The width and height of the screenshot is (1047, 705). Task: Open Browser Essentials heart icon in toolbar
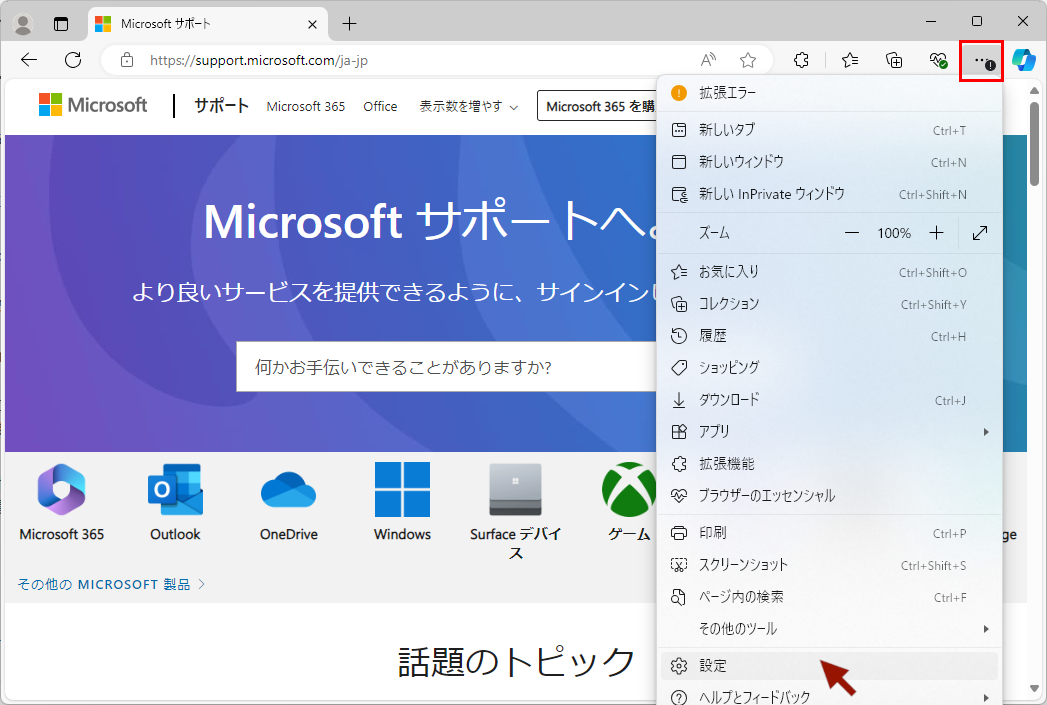coord(938,60)
